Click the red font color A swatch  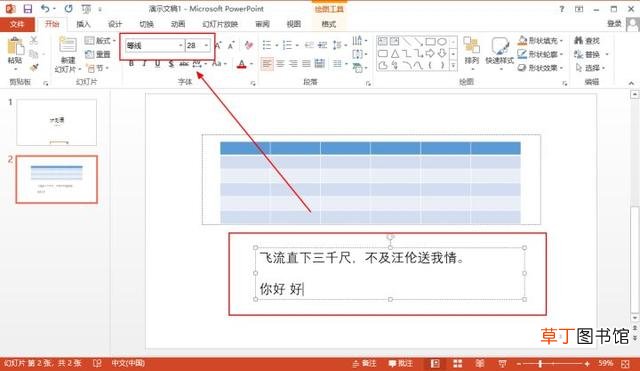click(x=242, y=64)
